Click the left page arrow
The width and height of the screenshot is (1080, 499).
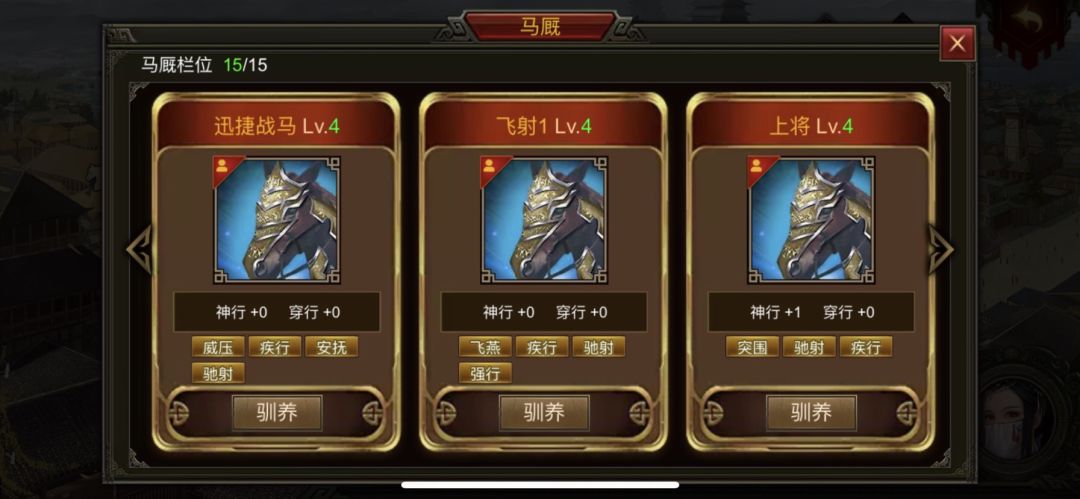139,250
